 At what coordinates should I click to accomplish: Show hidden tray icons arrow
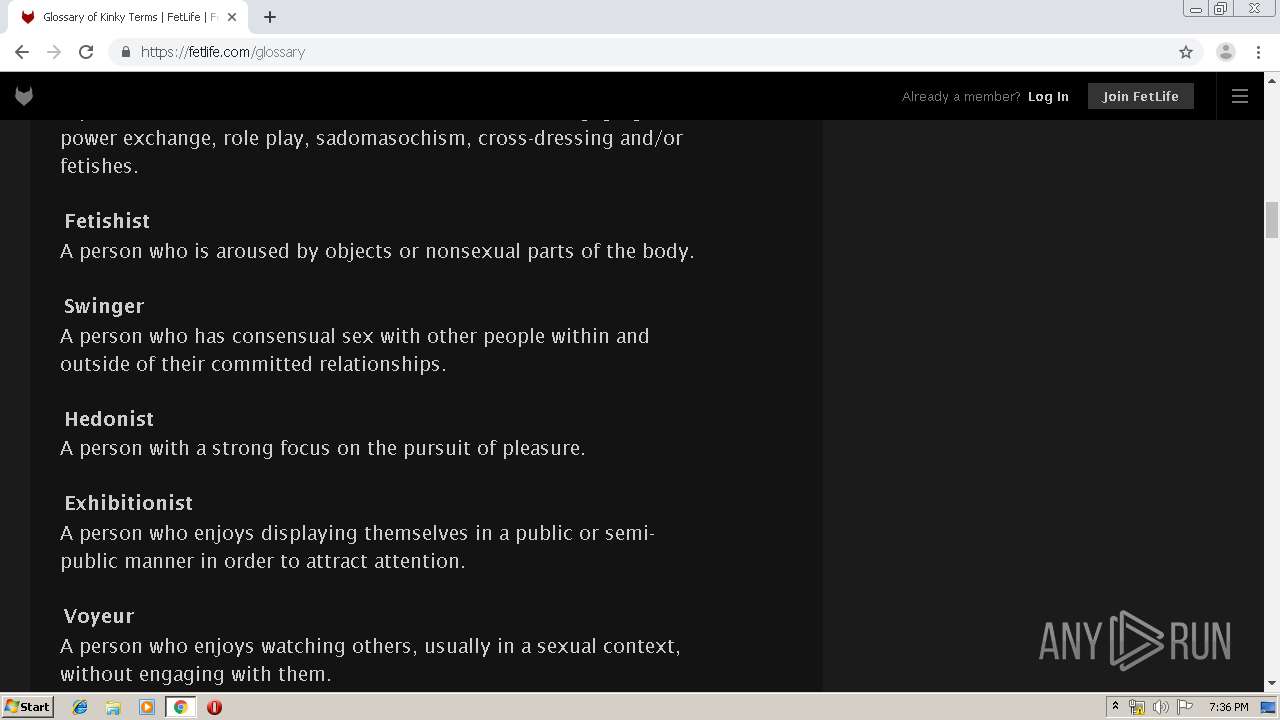[1115, 707]
